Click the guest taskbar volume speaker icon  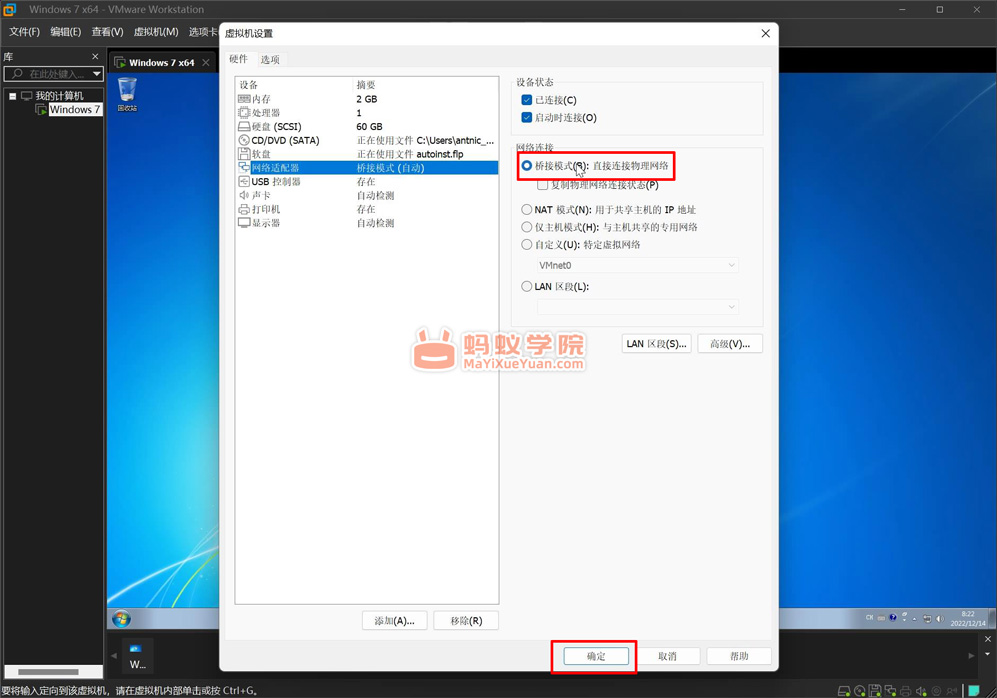pos(940,619)
